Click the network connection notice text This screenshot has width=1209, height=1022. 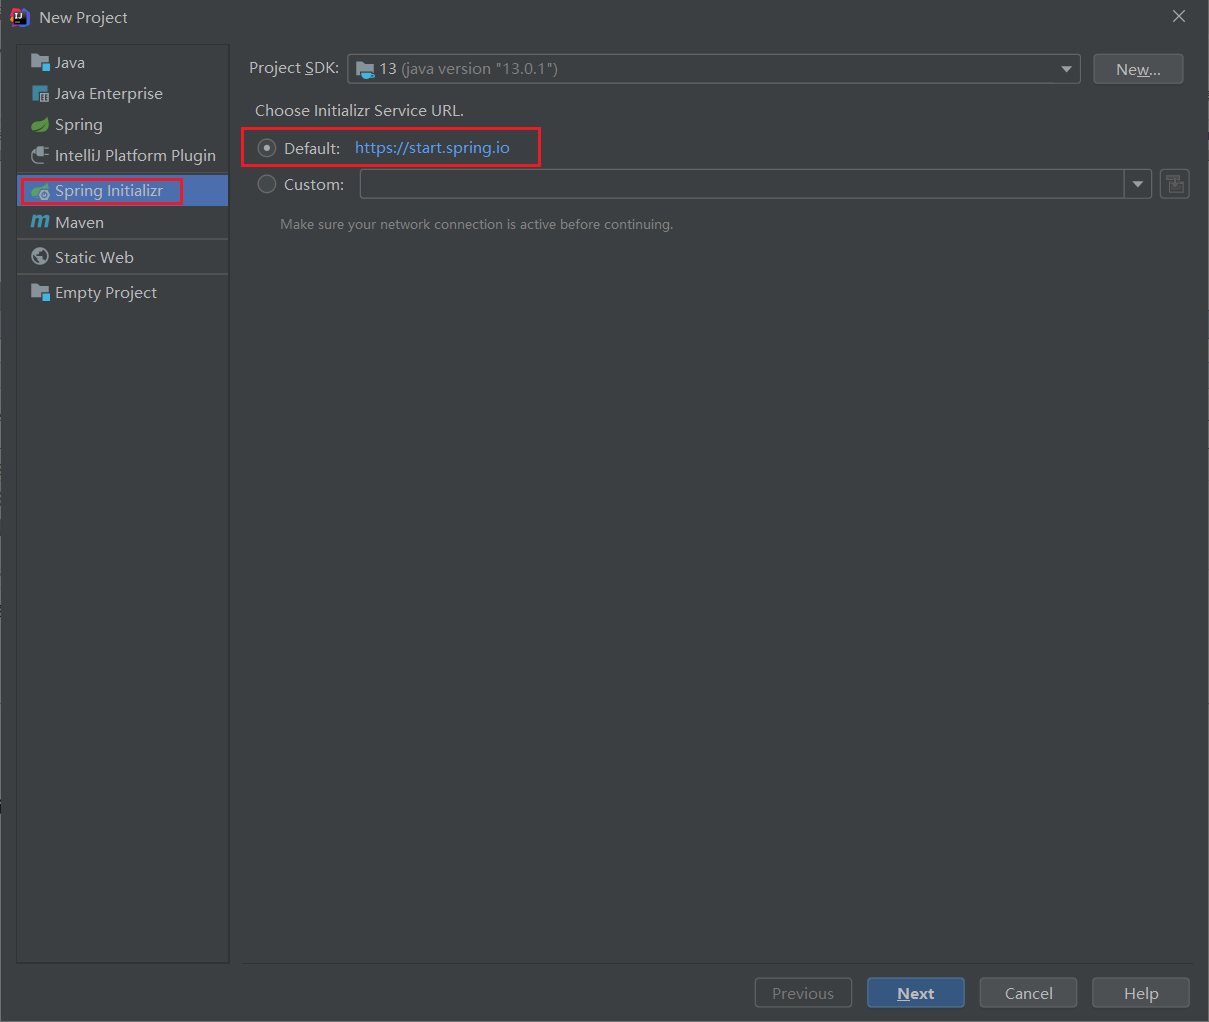[477, 224]
